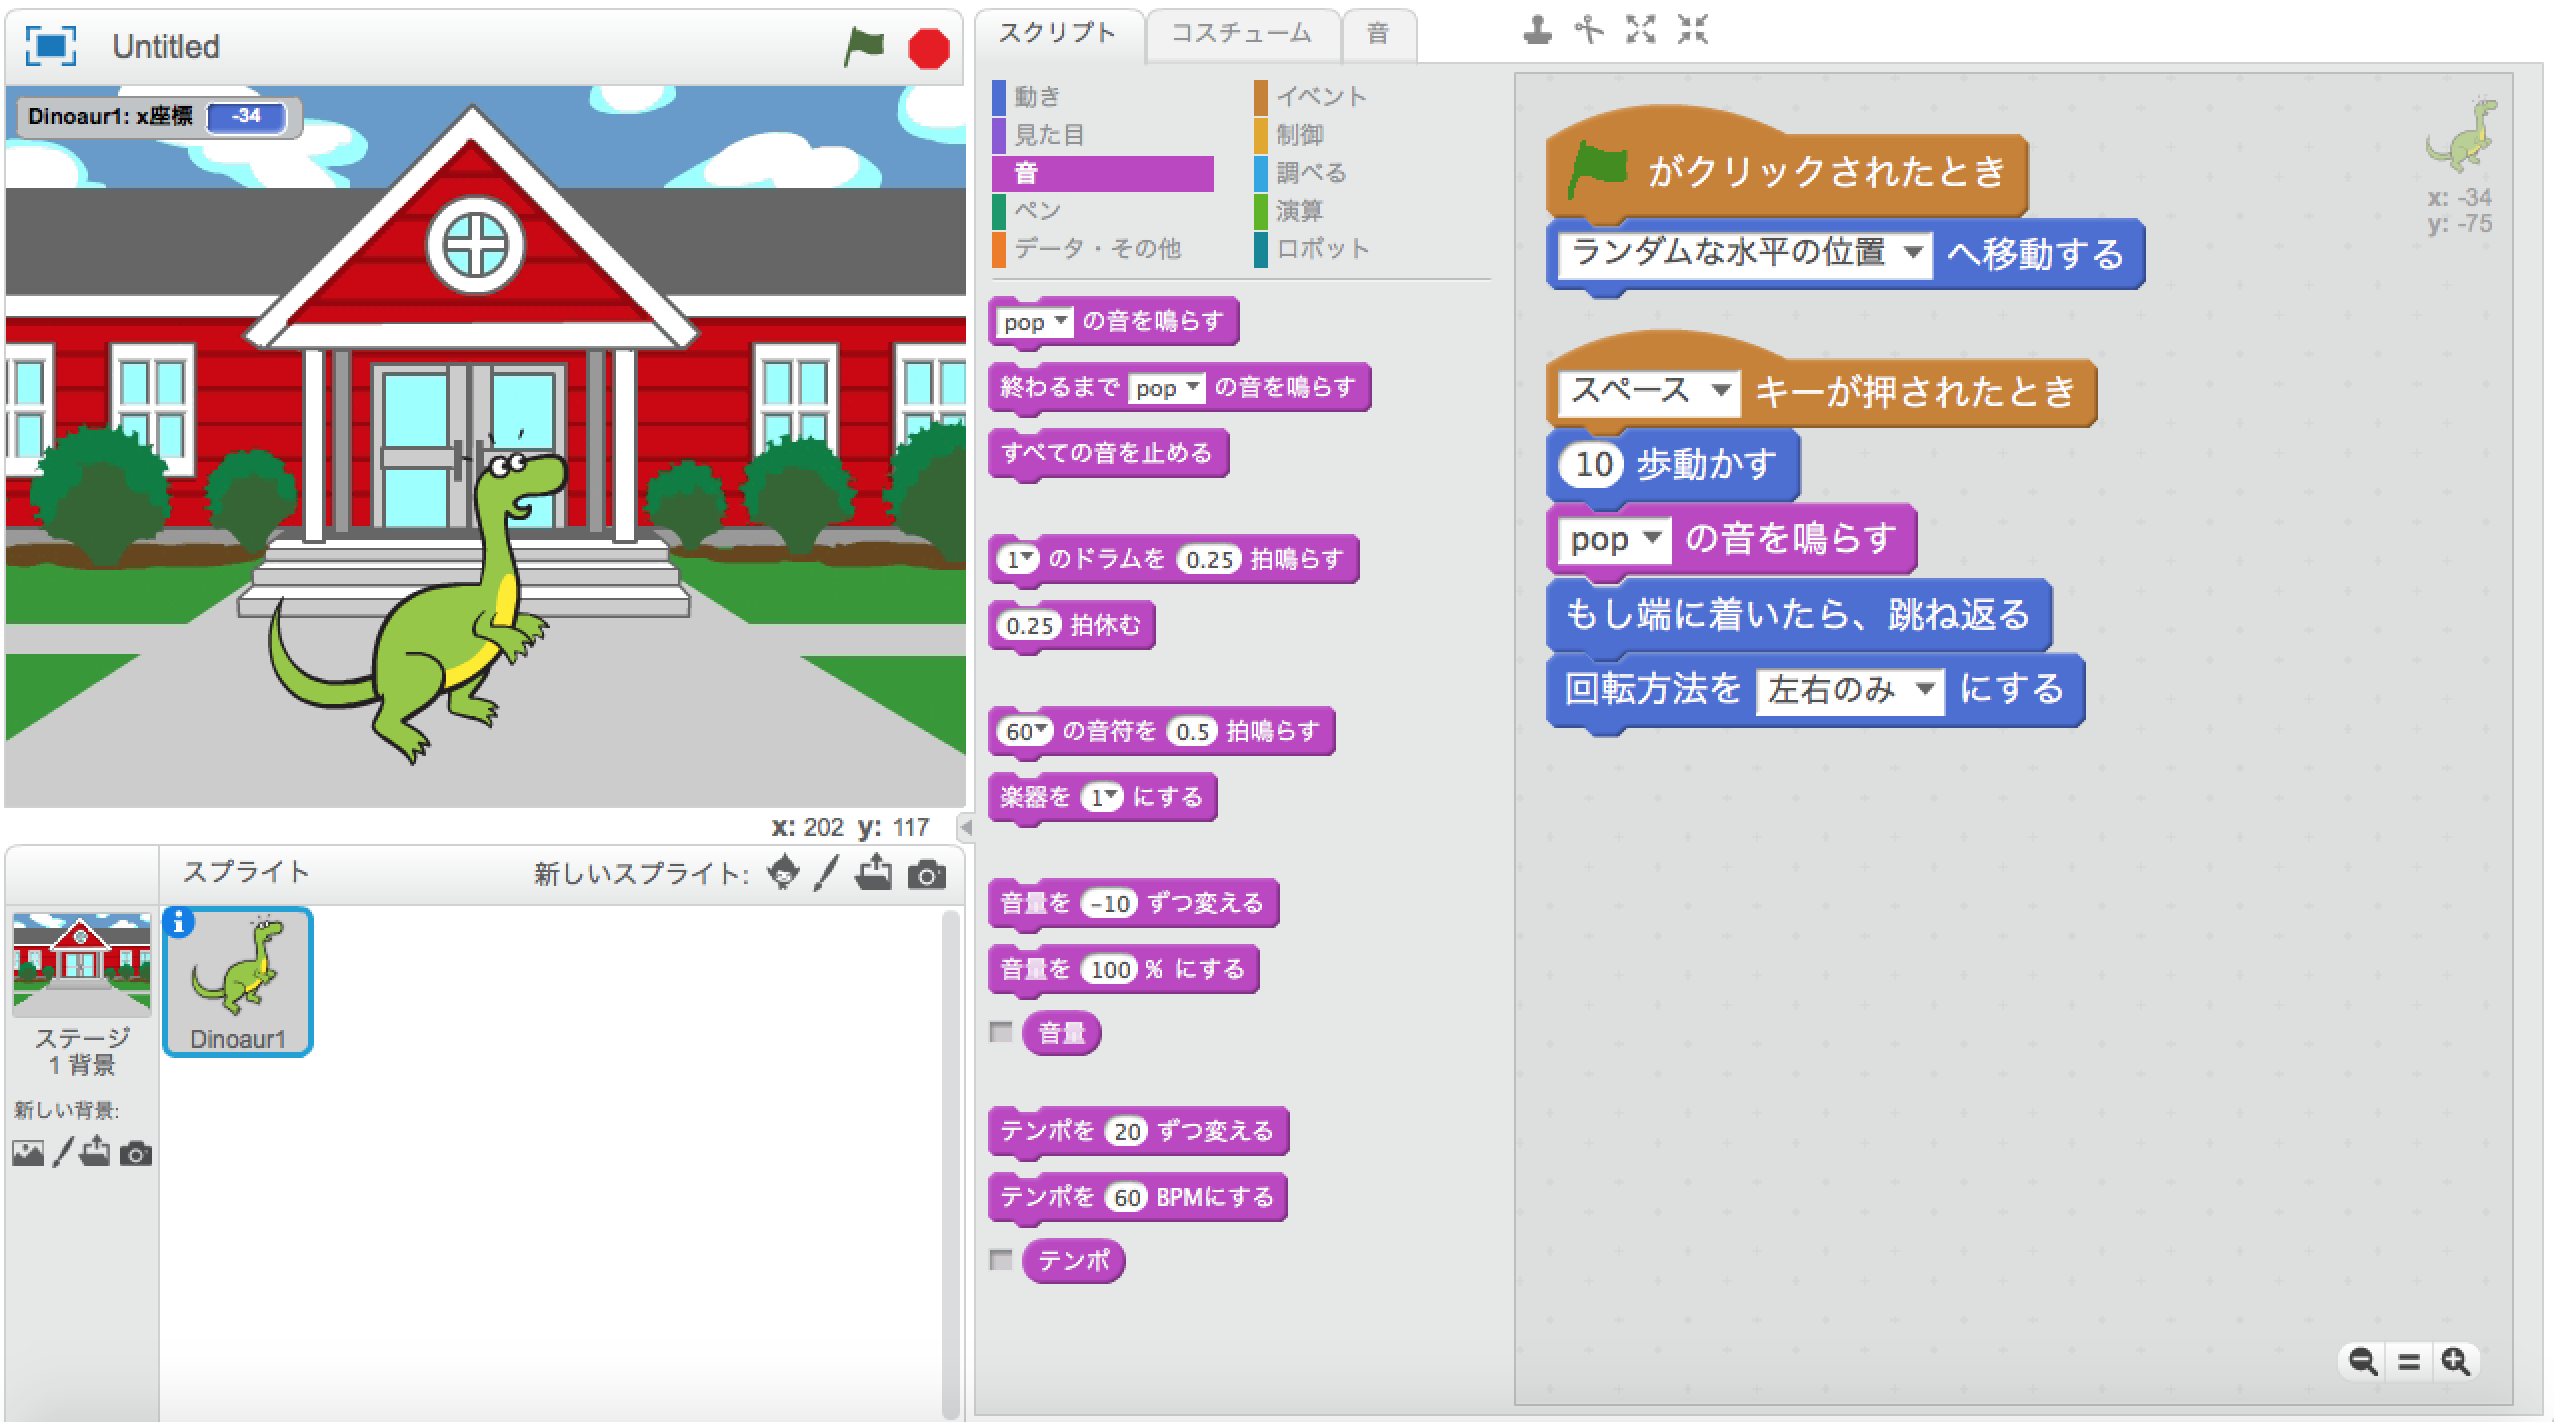Select the 見た目 block category
The image size is (2554, 1422).
[x=1103, y=135]
